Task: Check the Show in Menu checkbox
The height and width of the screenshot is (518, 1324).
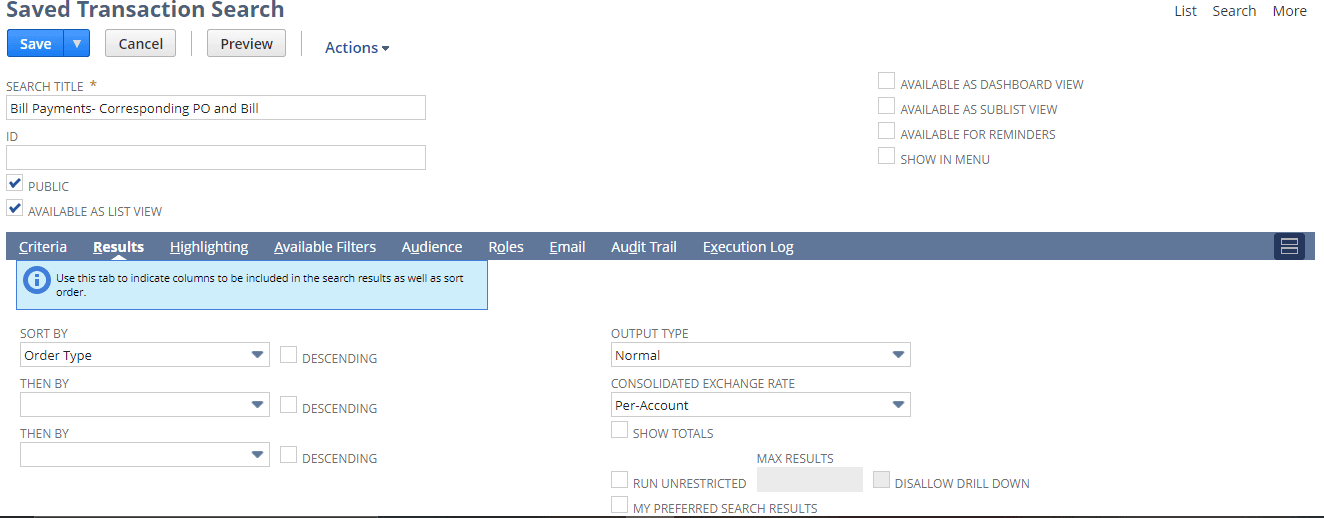Action: pos(886,156)
